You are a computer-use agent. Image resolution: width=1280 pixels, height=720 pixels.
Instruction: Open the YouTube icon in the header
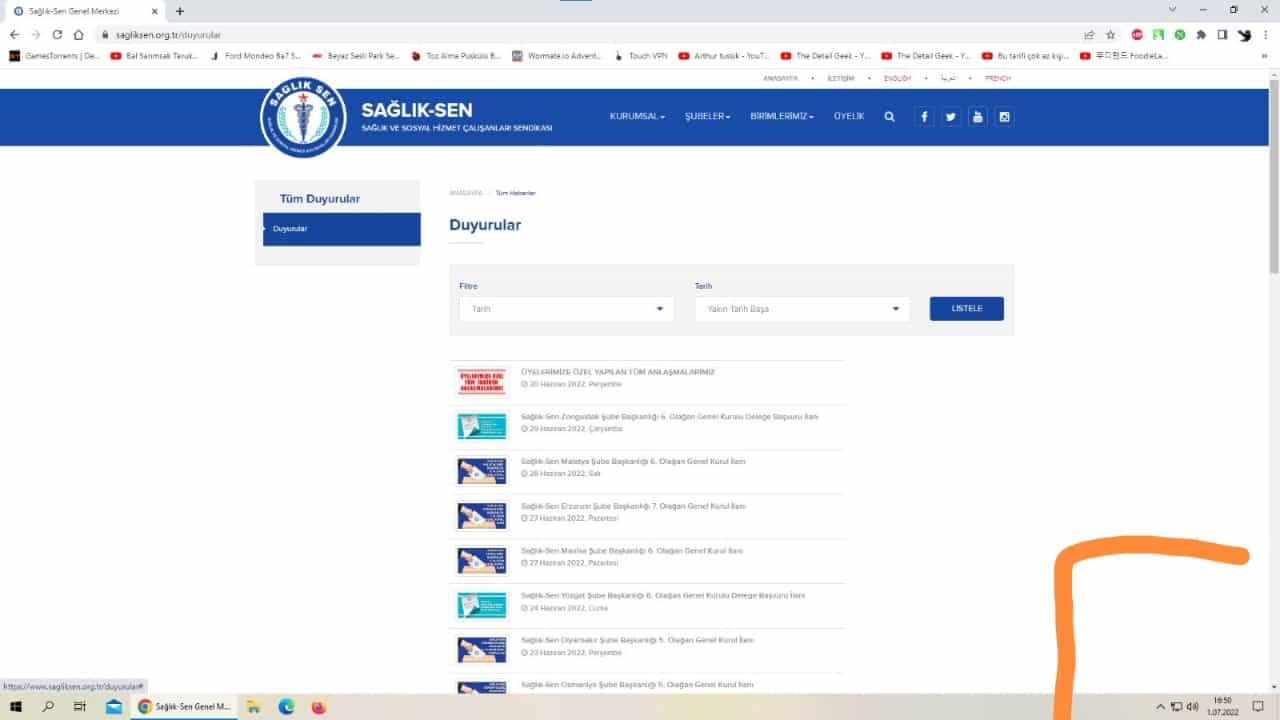point(978,117)
